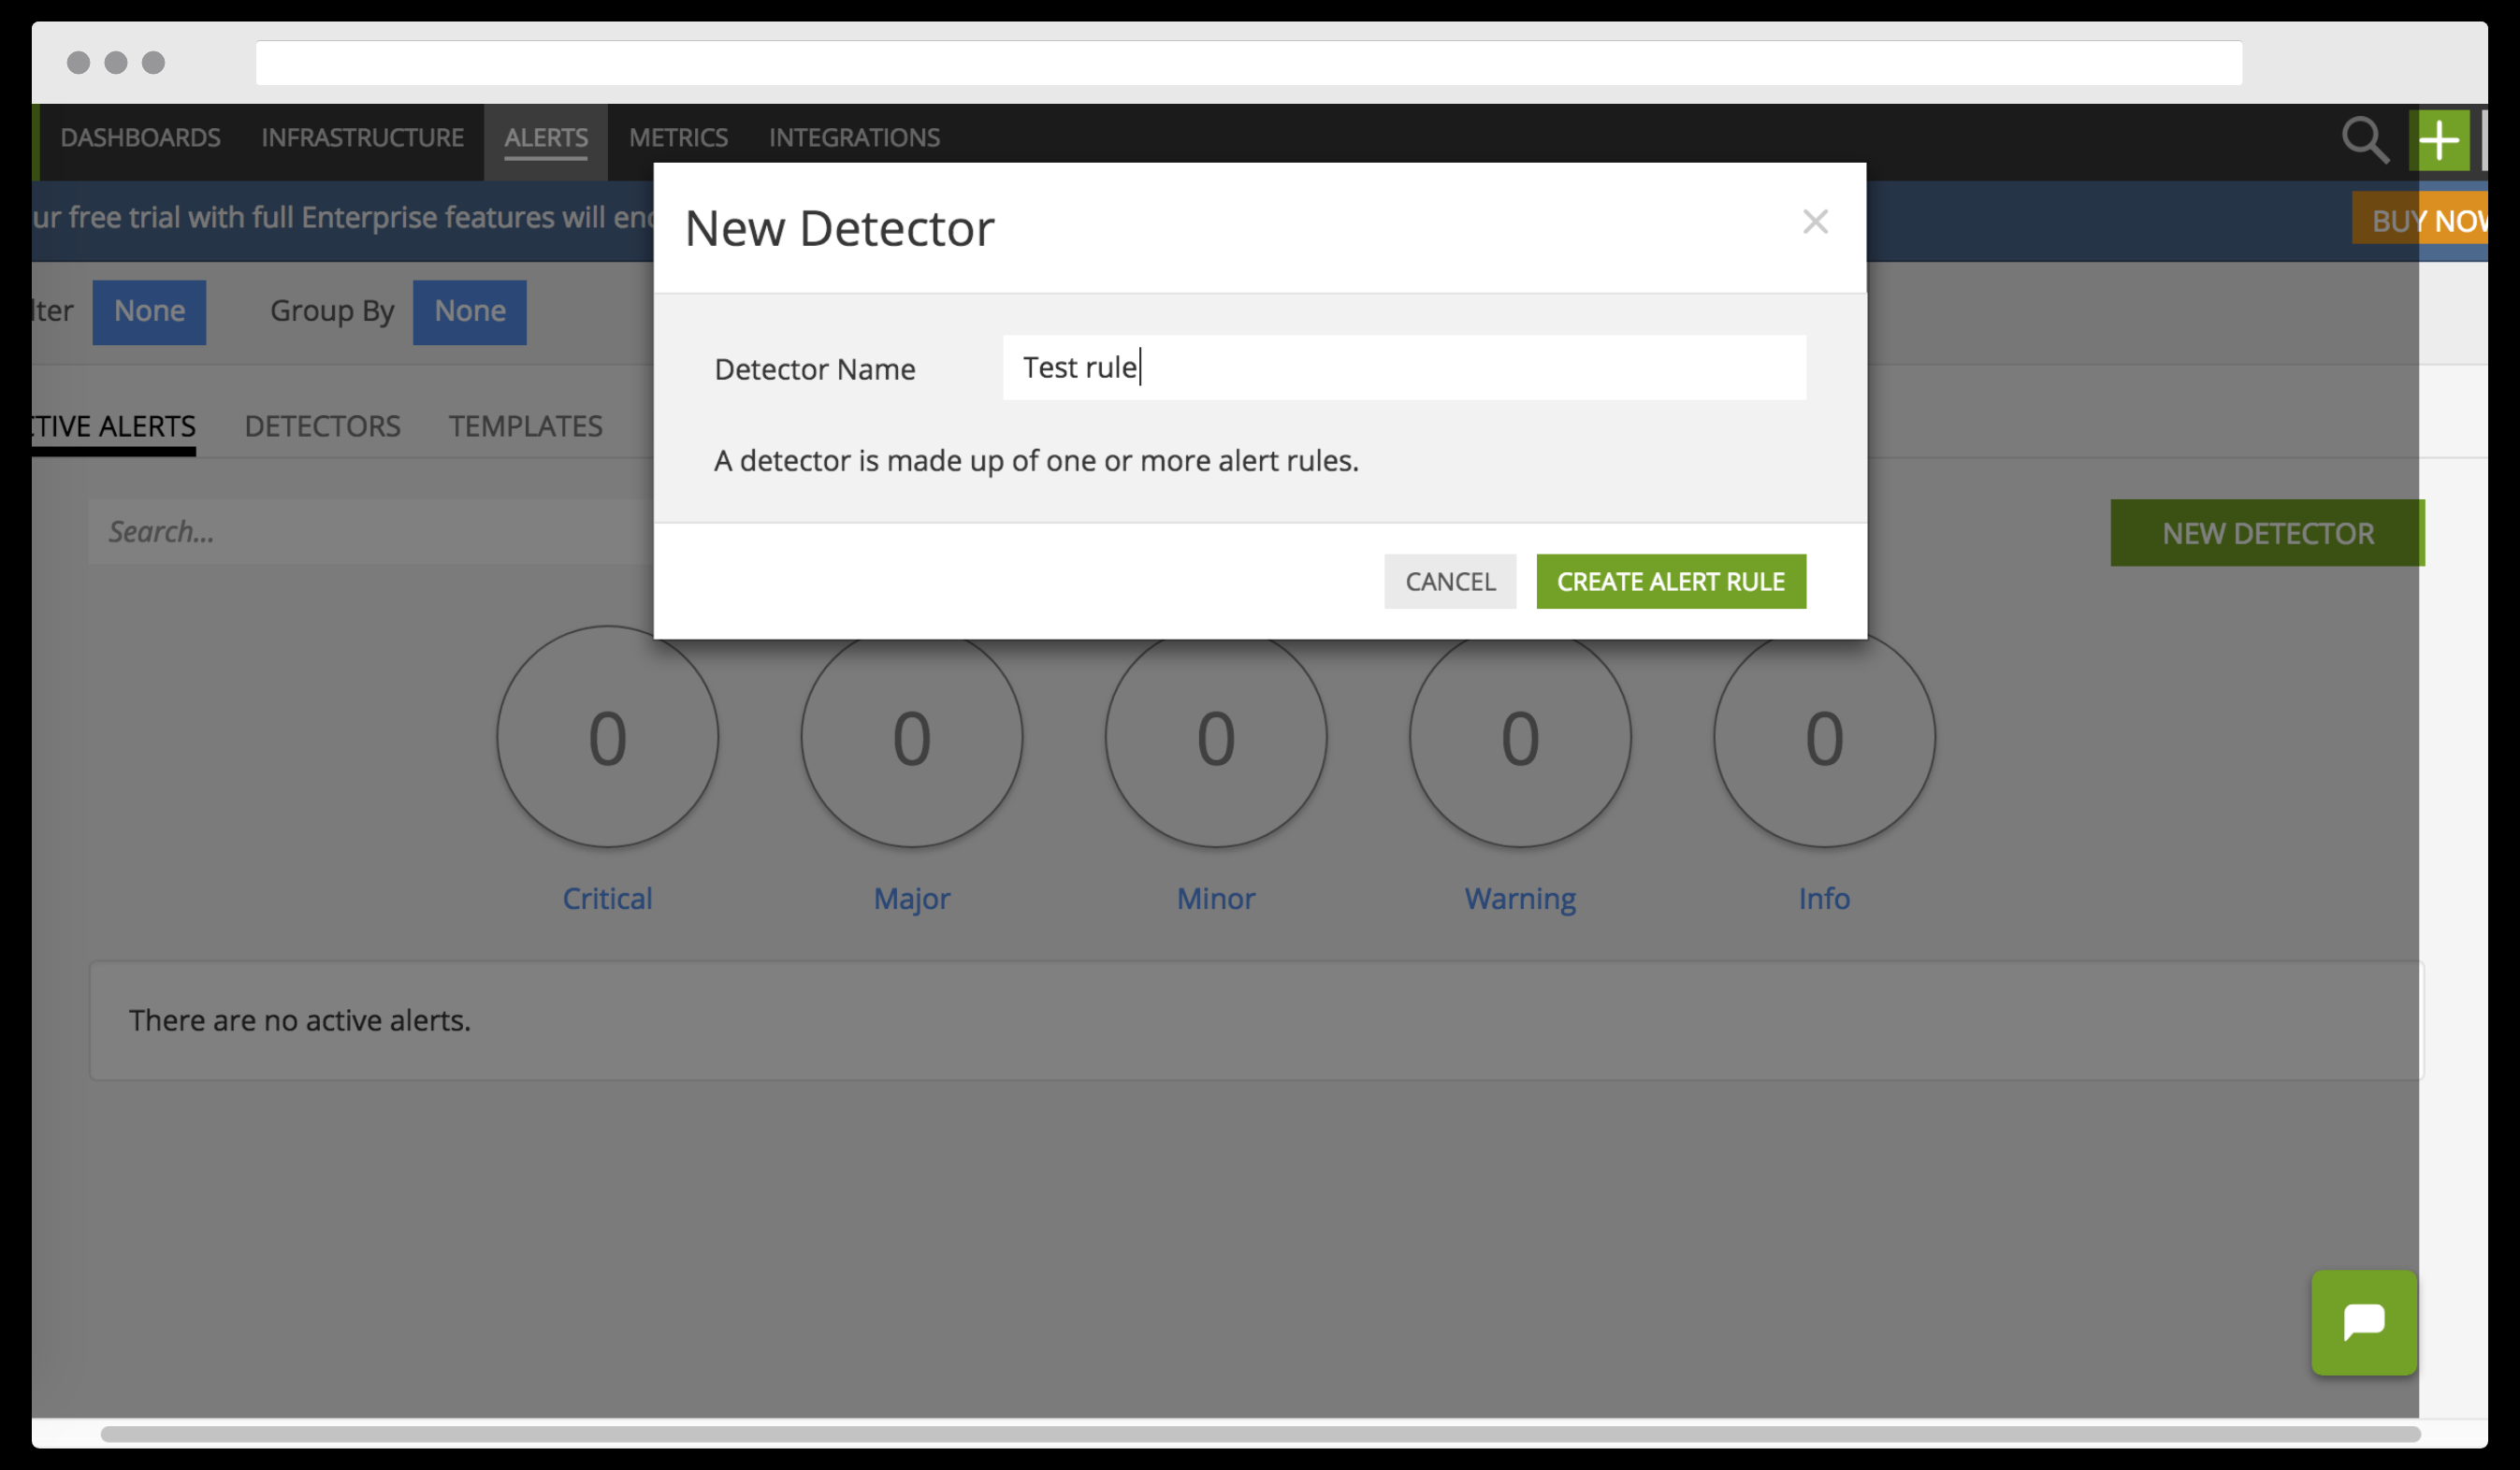
Task: Select the Integrations navigation item
Action: coord(853,137)
